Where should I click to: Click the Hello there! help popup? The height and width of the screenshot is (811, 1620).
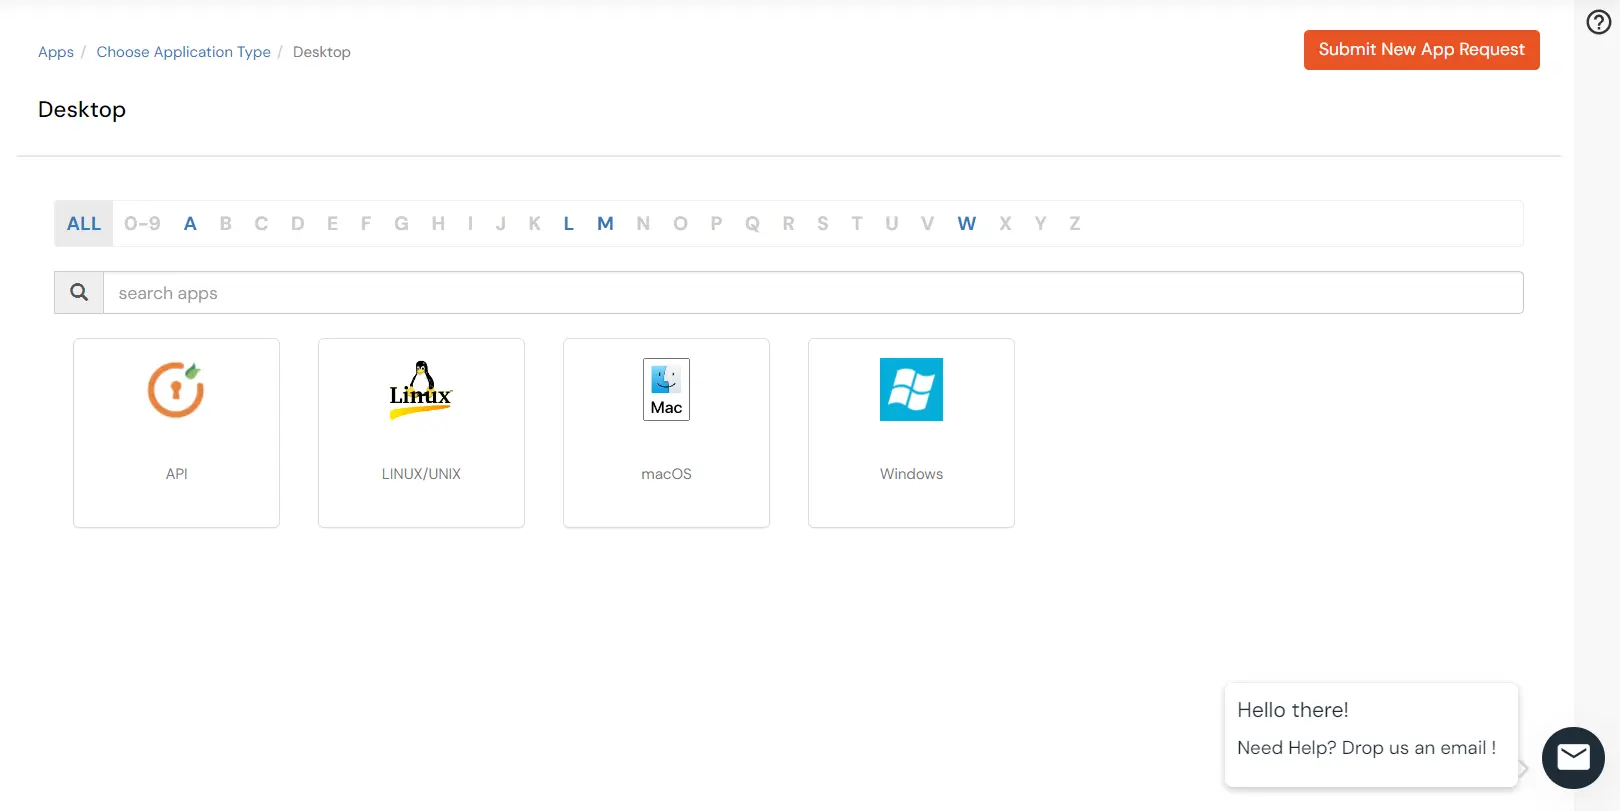pyautogui.click(x=1371, y=735)
